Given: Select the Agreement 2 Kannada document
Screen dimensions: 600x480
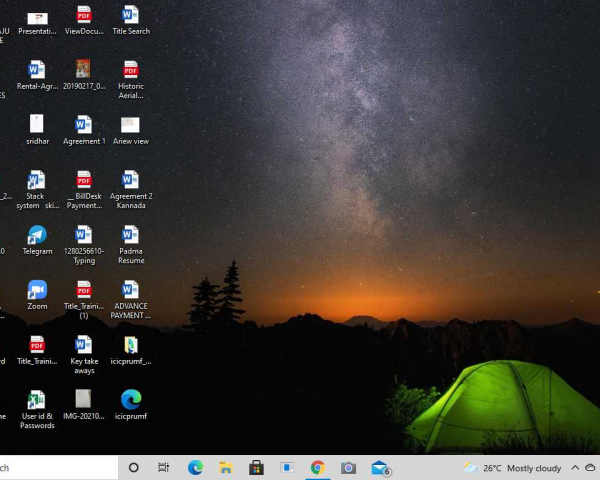Looking at the screenshot, I should [131, 181].
